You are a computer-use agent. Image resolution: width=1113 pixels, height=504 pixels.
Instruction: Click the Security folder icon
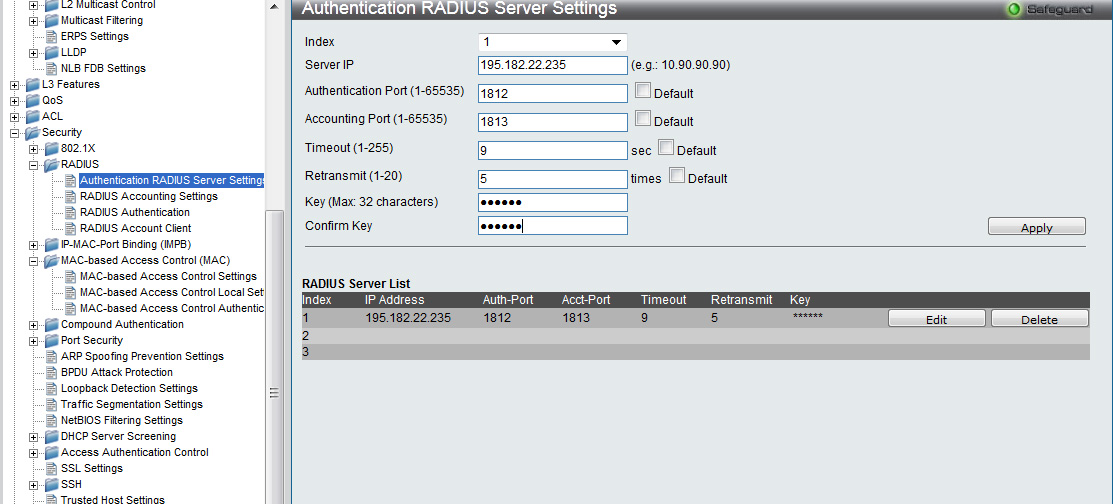(x=32, y=132)
